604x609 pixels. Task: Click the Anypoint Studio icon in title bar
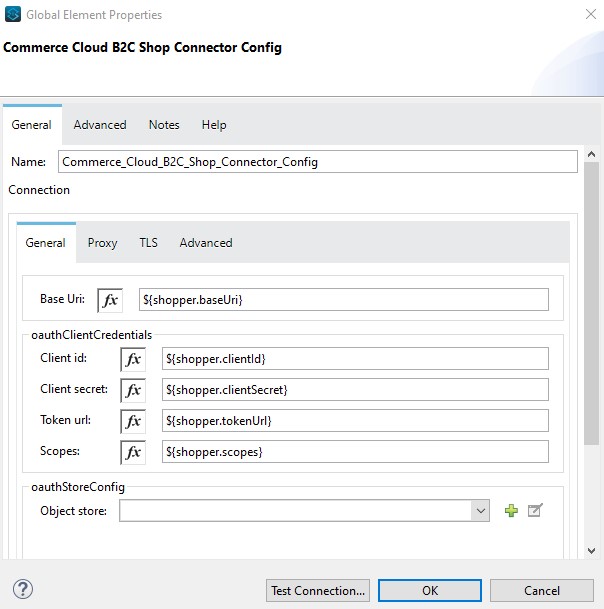point(13,14)
